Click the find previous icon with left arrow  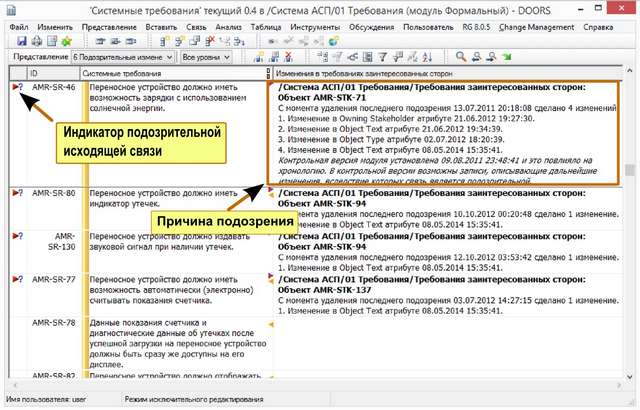[476, 57]
